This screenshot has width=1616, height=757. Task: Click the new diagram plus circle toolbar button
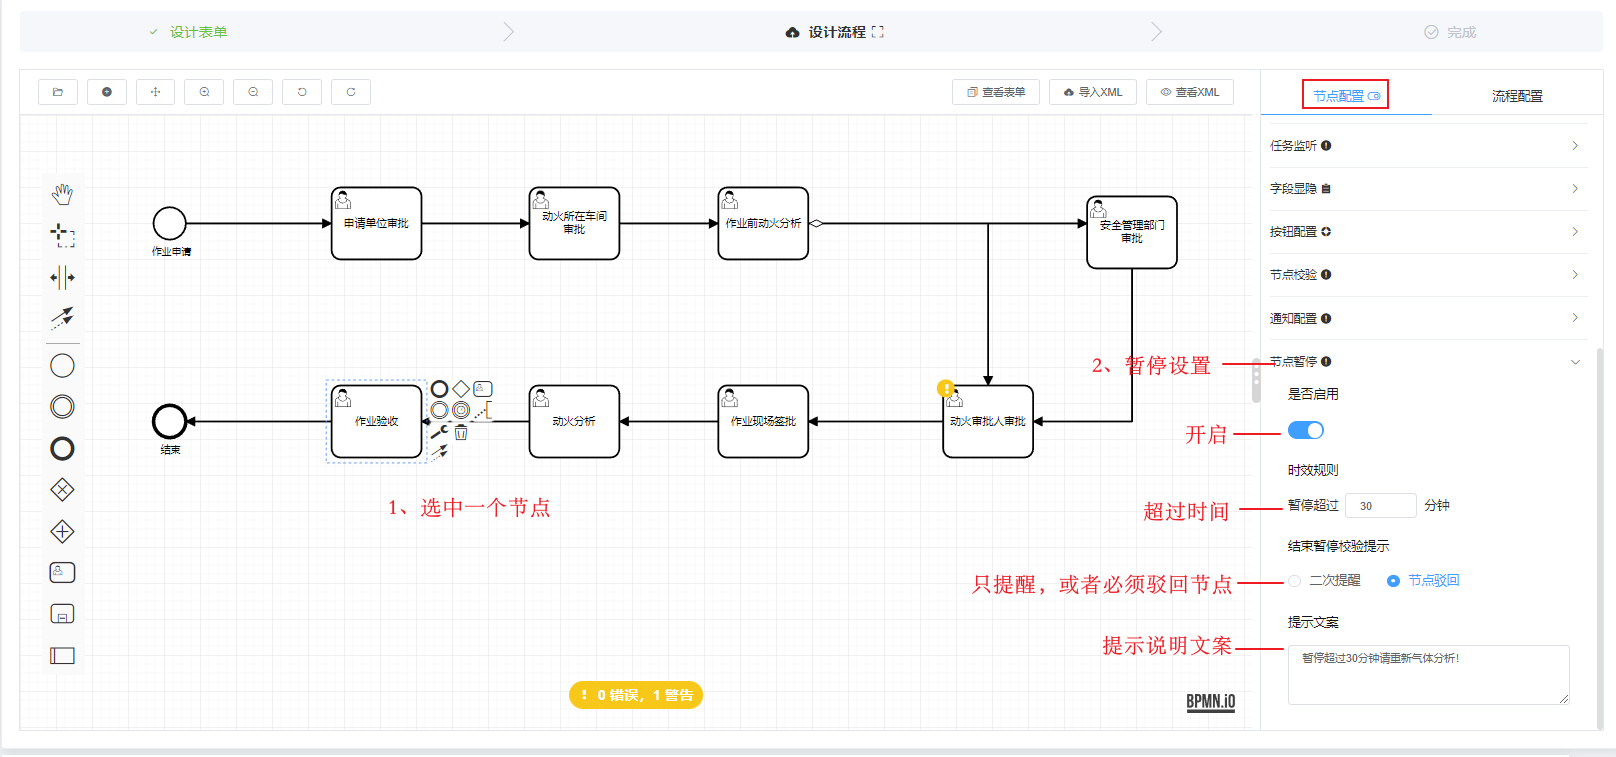[x=107, y=92]
